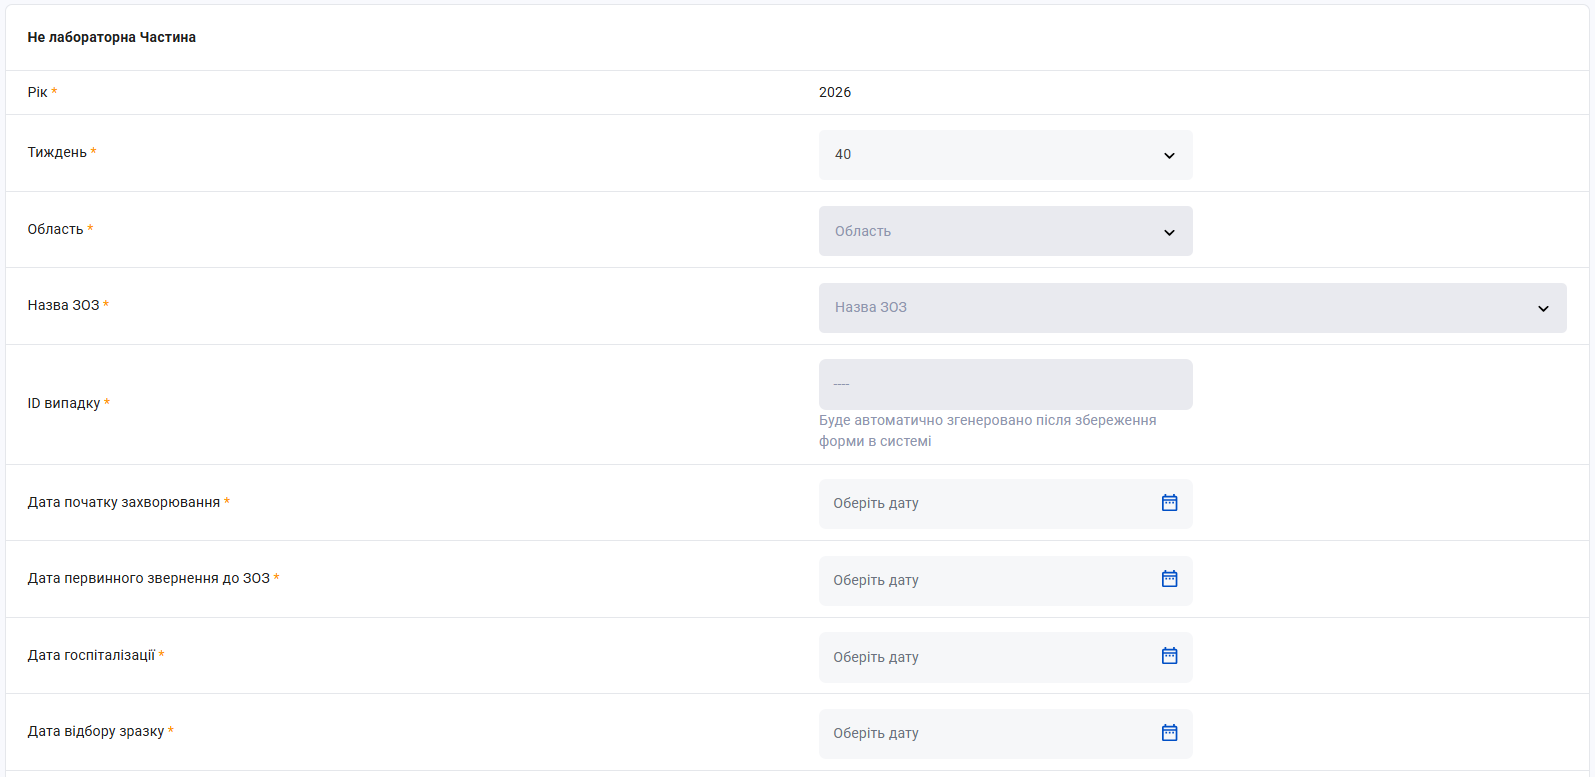
Task: Open calendar icon for Дата первинного звернення
Action: point(1169,579)
